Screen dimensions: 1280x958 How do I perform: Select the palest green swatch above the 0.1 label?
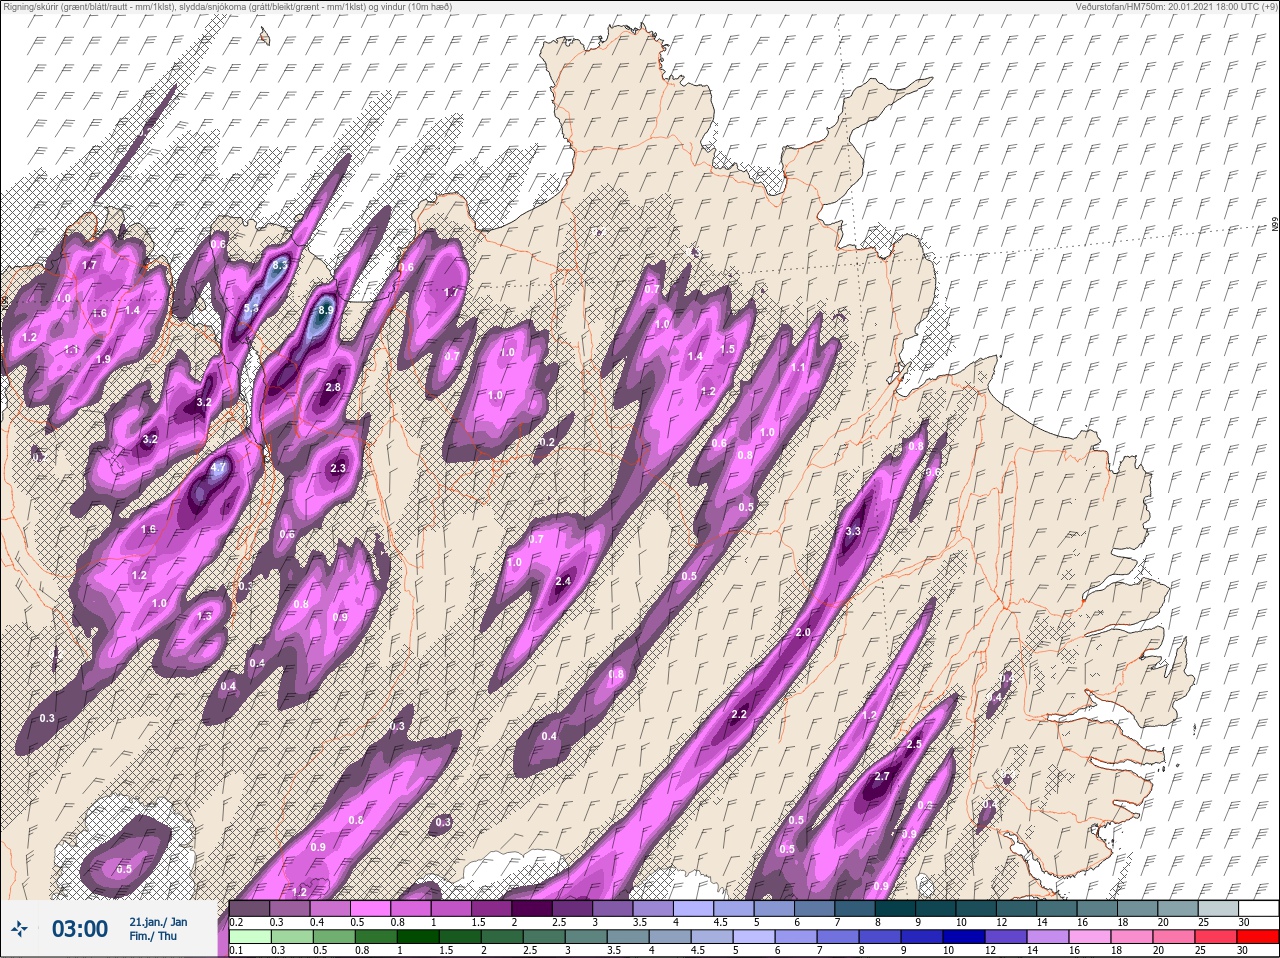(x=250, y=937)
